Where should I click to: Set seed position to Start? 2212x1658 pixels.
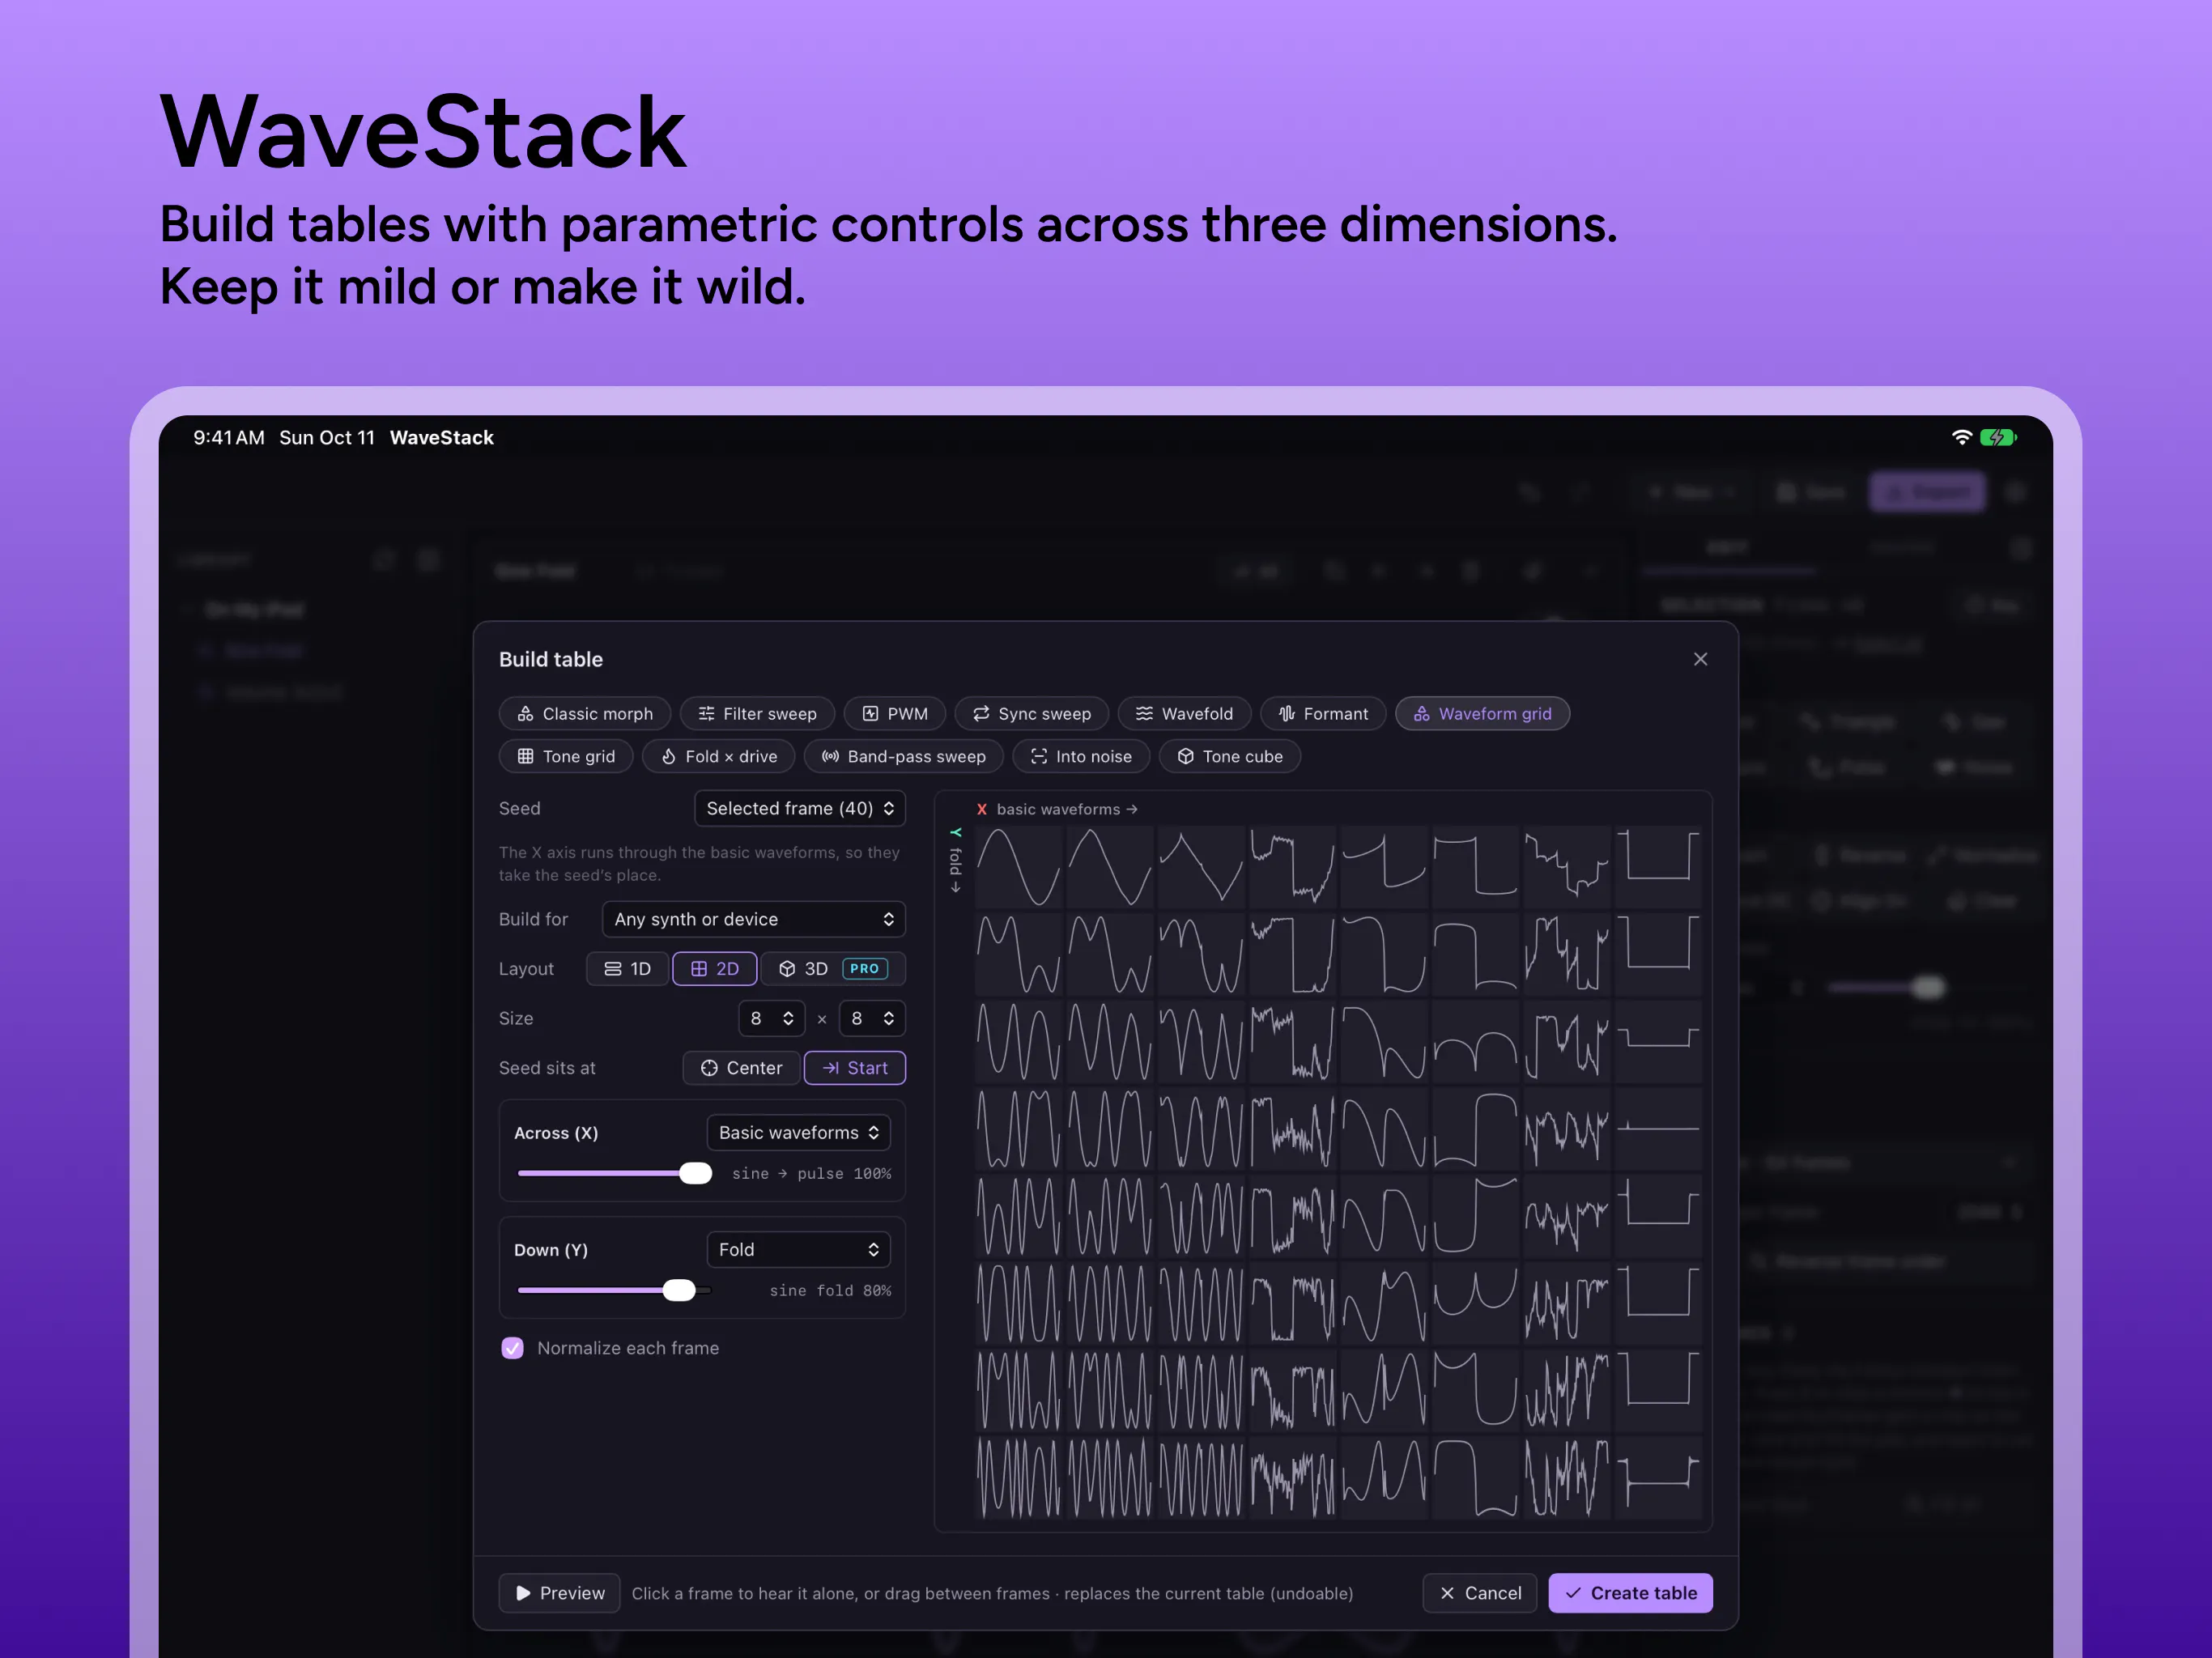(x=854, y=1067)
